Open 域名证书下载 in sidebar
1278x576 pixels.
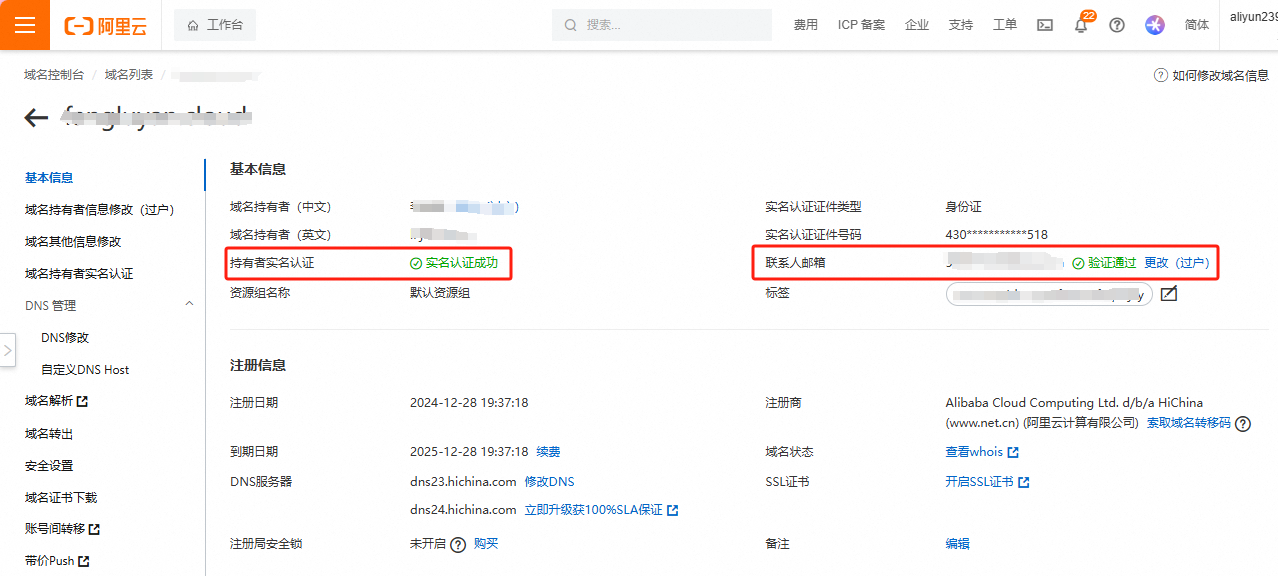pos(61,497)
